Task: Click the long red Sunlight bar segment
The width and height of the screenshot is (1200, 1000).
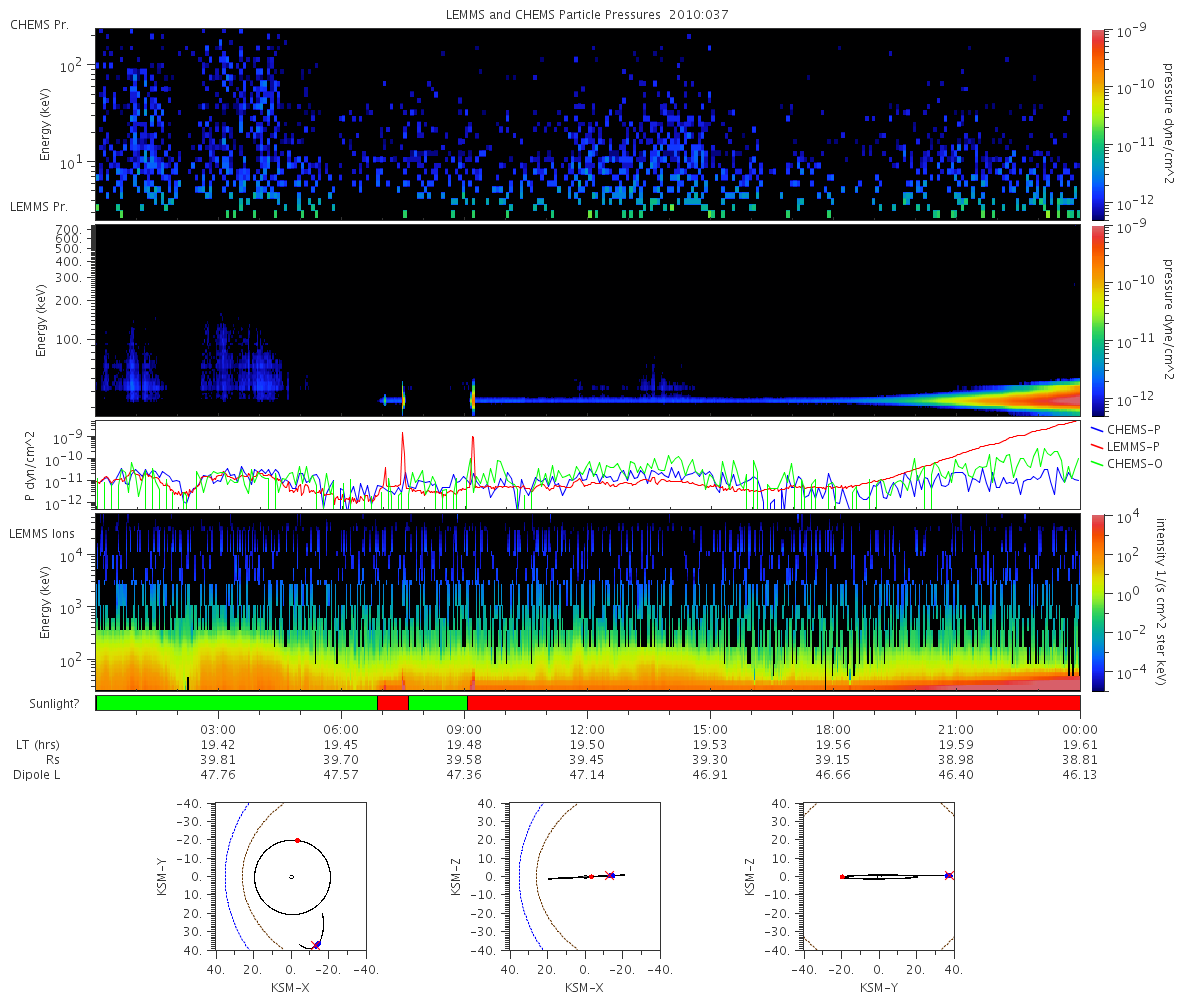Action: tap(773, 703)
